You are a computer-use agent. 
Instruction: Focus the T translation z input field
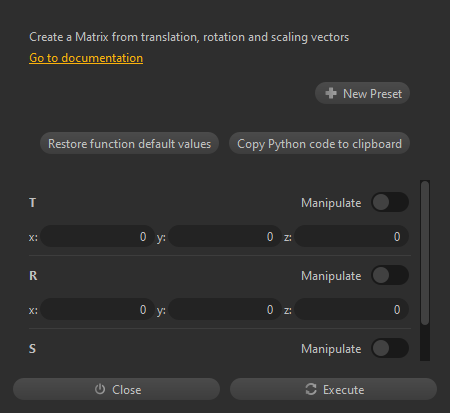[352, 236]
